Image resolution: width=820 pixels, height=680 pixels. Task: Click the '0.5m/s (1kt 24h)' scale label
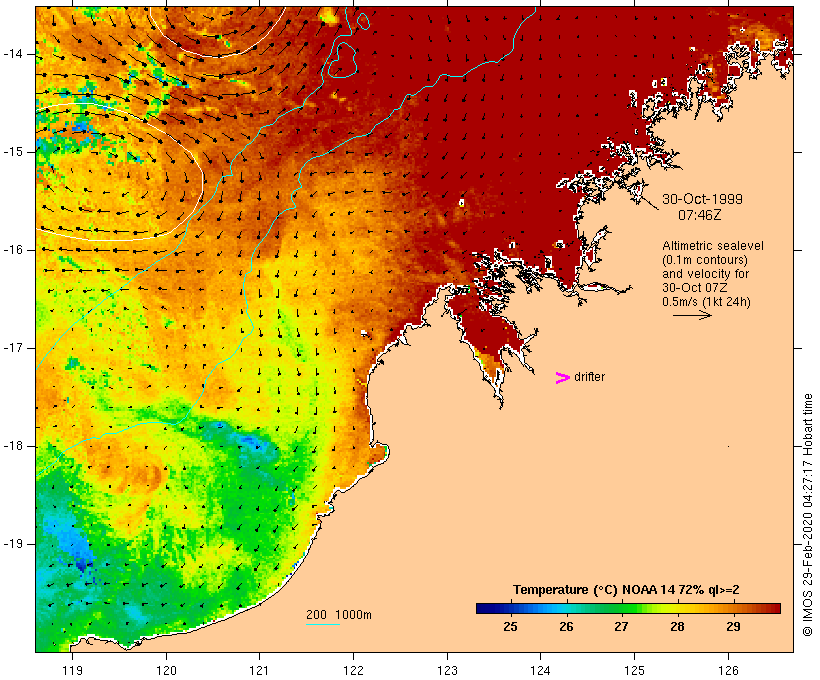tap(706, 302)
